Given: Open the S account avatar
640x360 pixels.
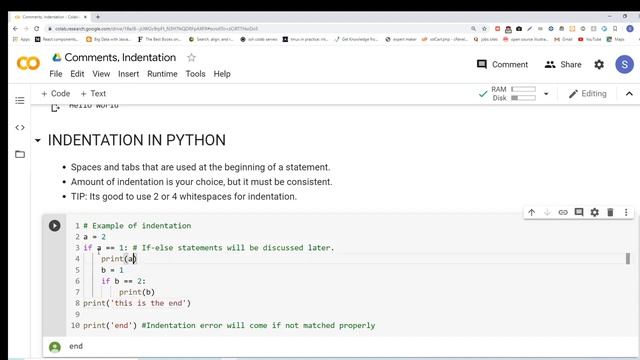Looking at the screenshot, I should pyautogui.click(x=624, y=64).
